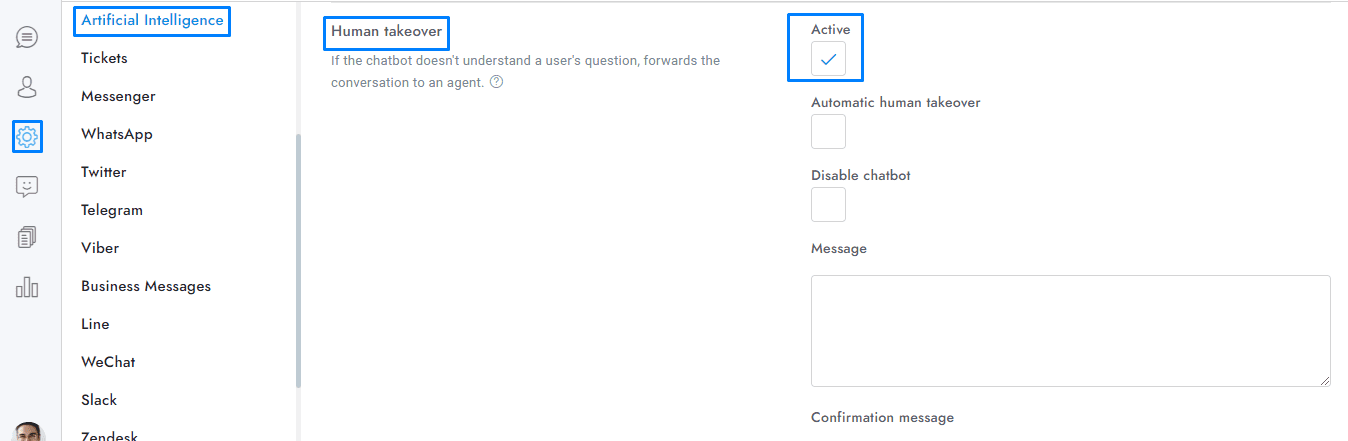Viewport: 1348px width, 441px height.
Task: Click inside the Message text area
Action: coord(1070,330)
